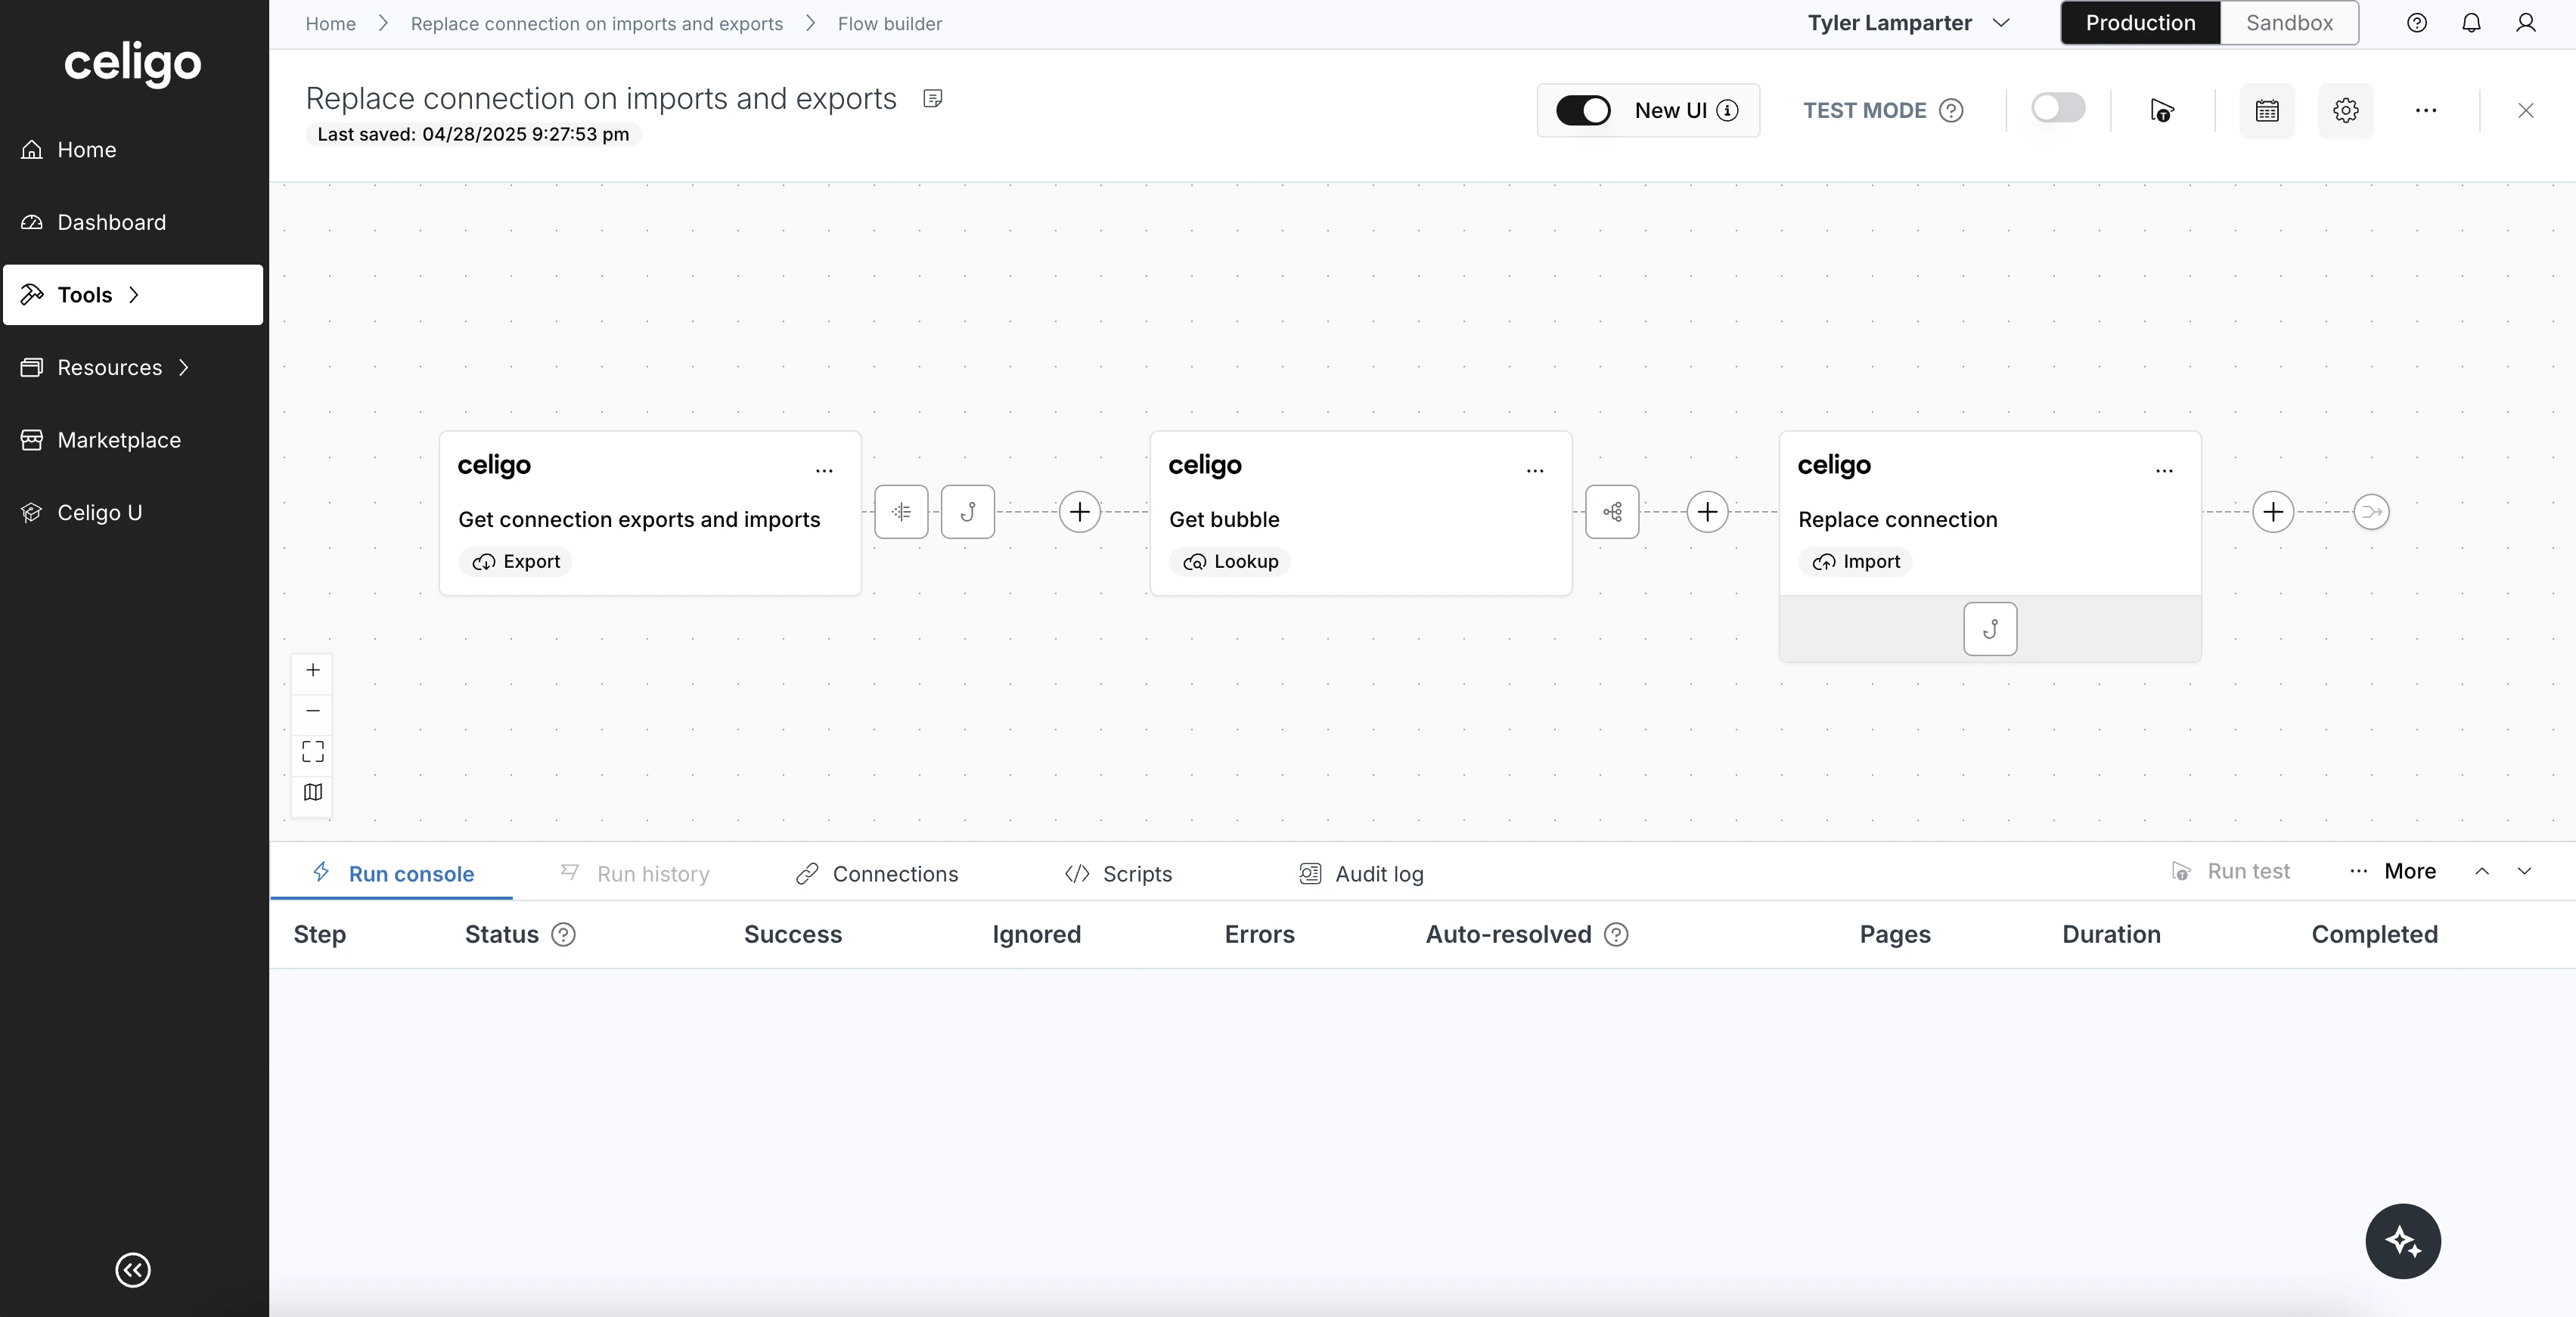Open flow settings gear icon
This screenshot has width=2576, height=1317.
point(2345,110)
